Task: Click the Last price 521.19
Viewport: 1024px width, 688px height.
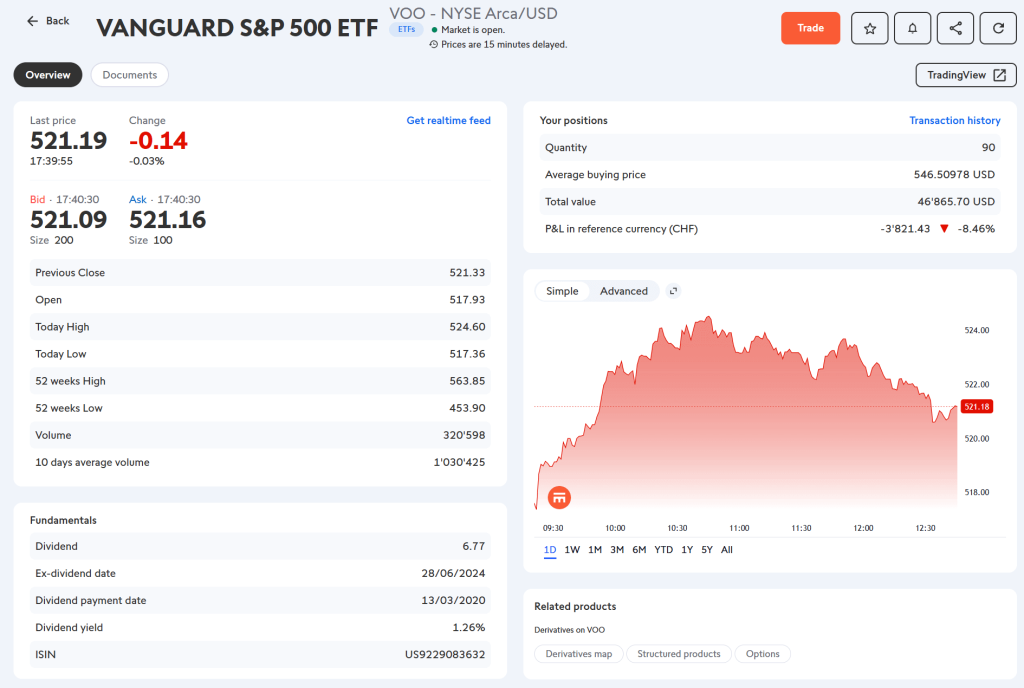Action: tap(69, 140)
